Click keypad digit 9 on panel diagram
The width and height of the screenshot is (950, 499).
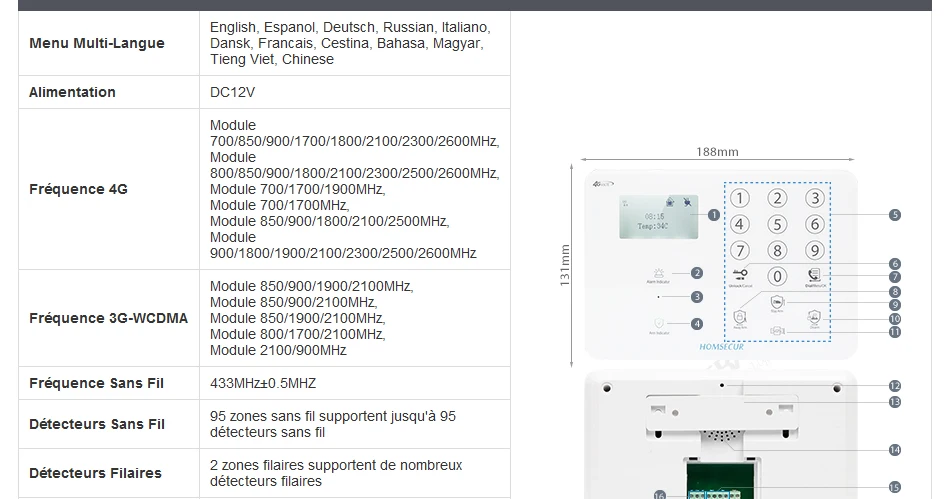815,251
